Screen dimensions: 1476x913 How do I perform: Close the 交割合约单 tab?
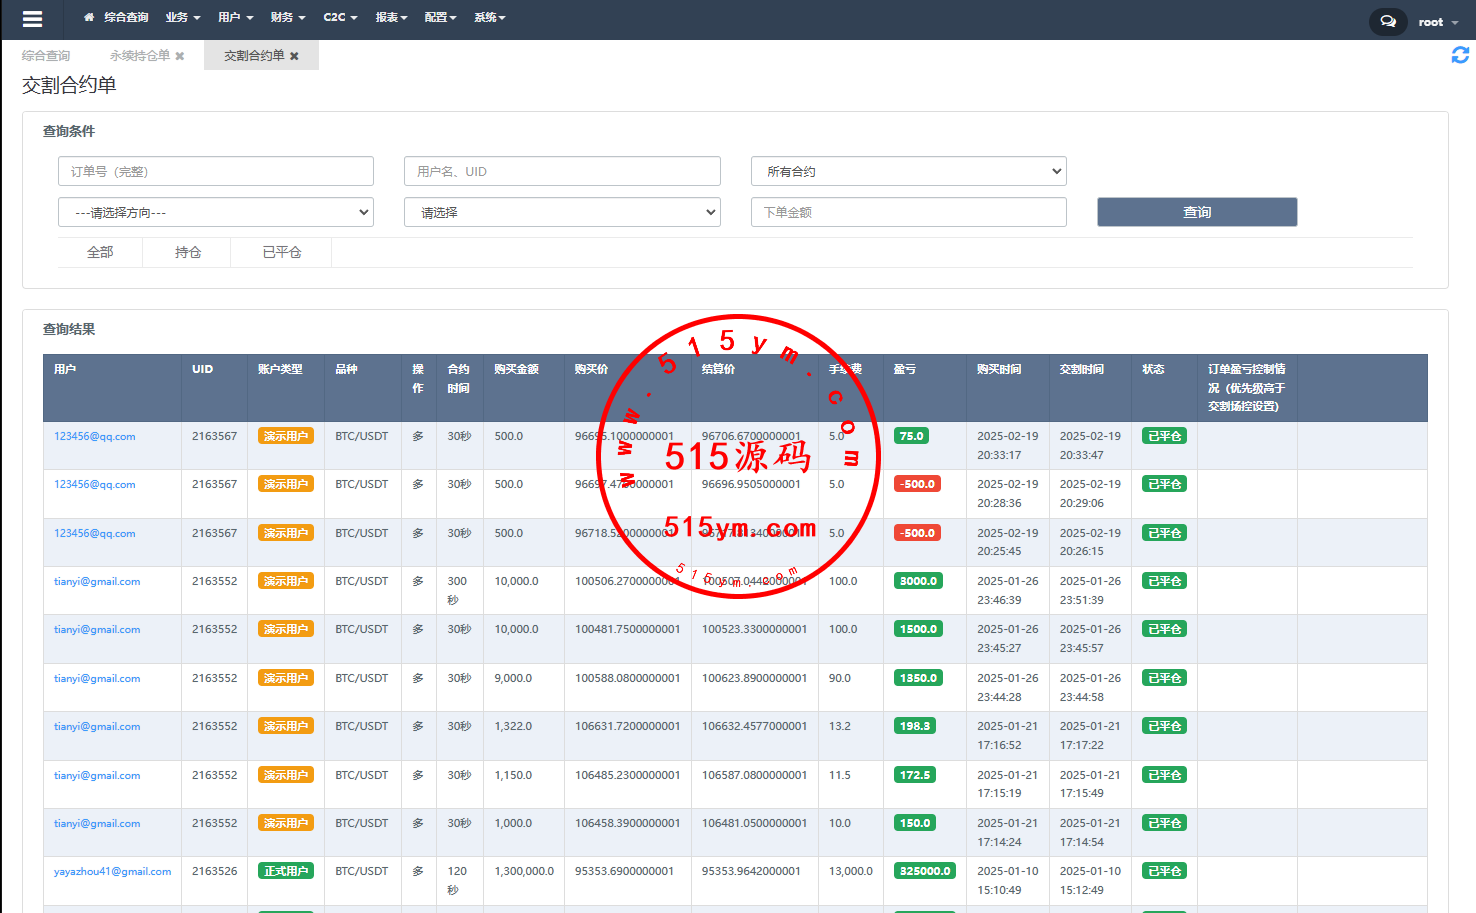(294, 56)
